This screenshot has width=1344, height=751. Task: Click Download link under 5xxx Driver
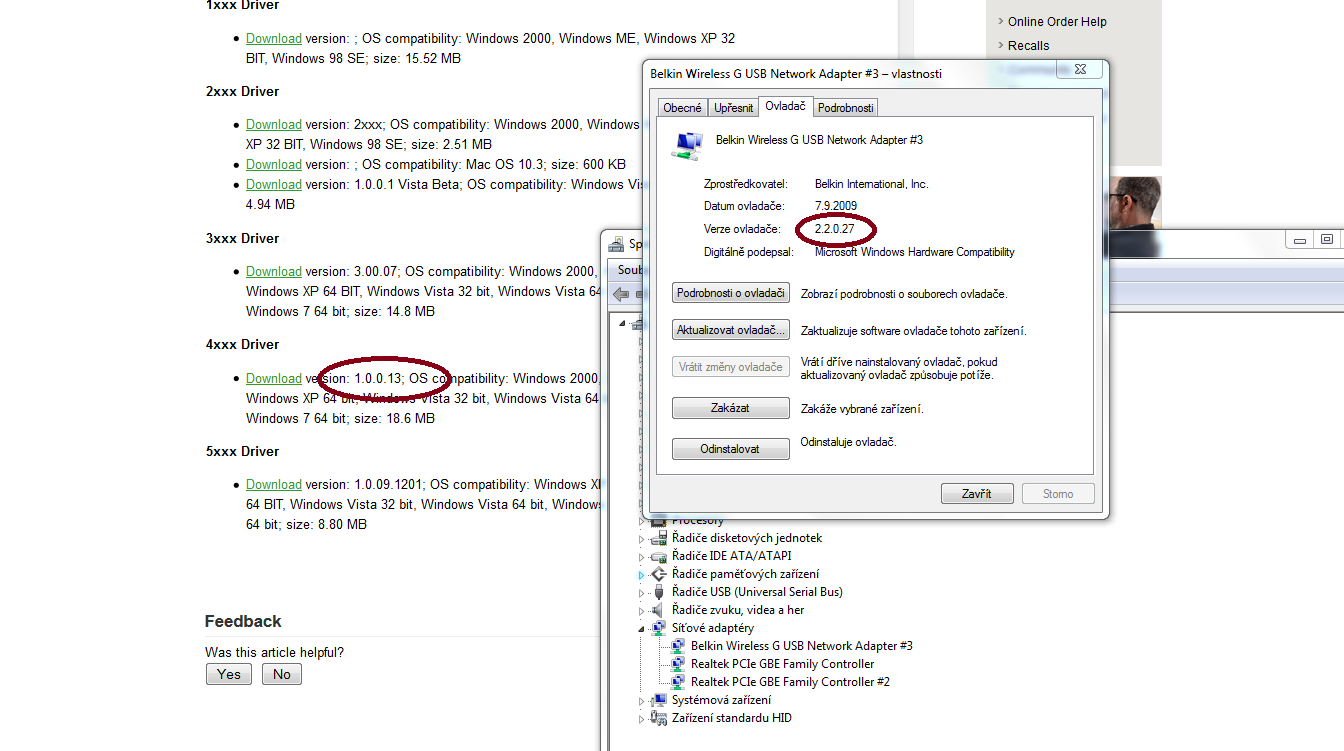(274, 484)
